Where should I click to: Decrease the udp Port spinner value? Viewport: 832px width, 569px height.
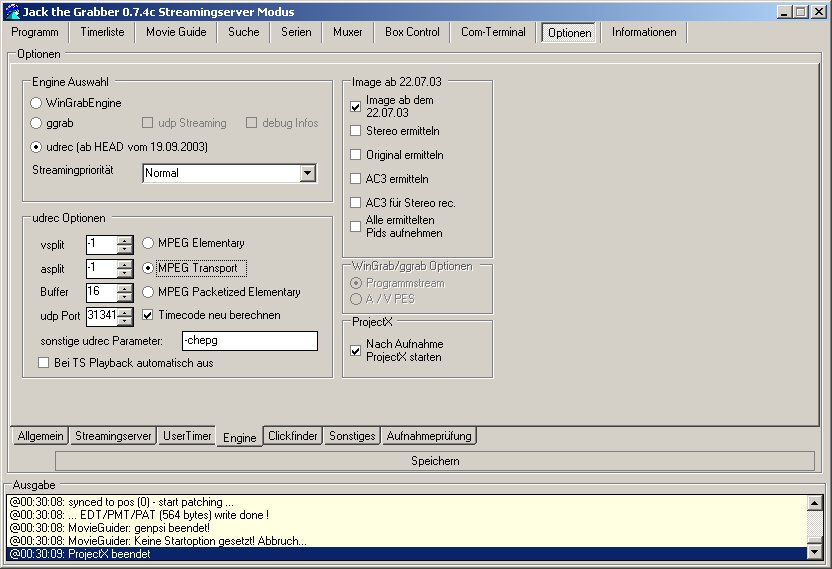tap(124, 321)
